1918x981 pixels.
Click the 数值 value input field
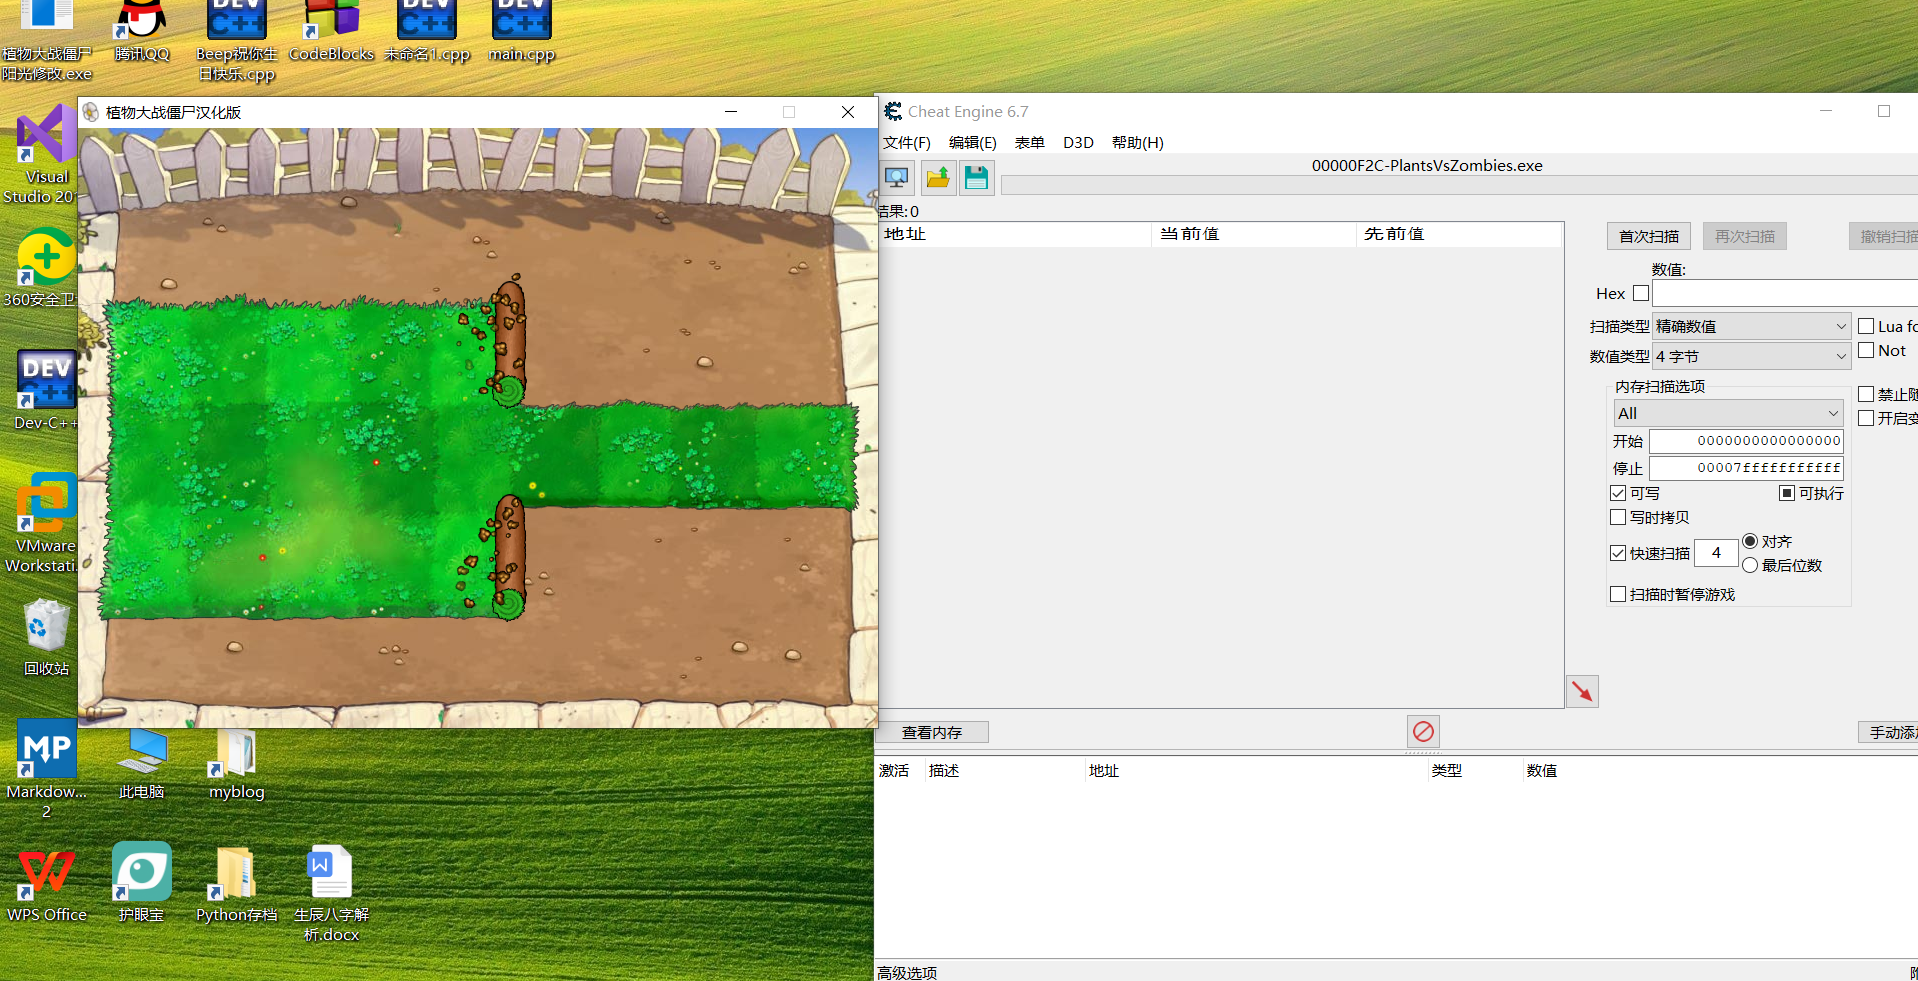(x=1785, y=293)
